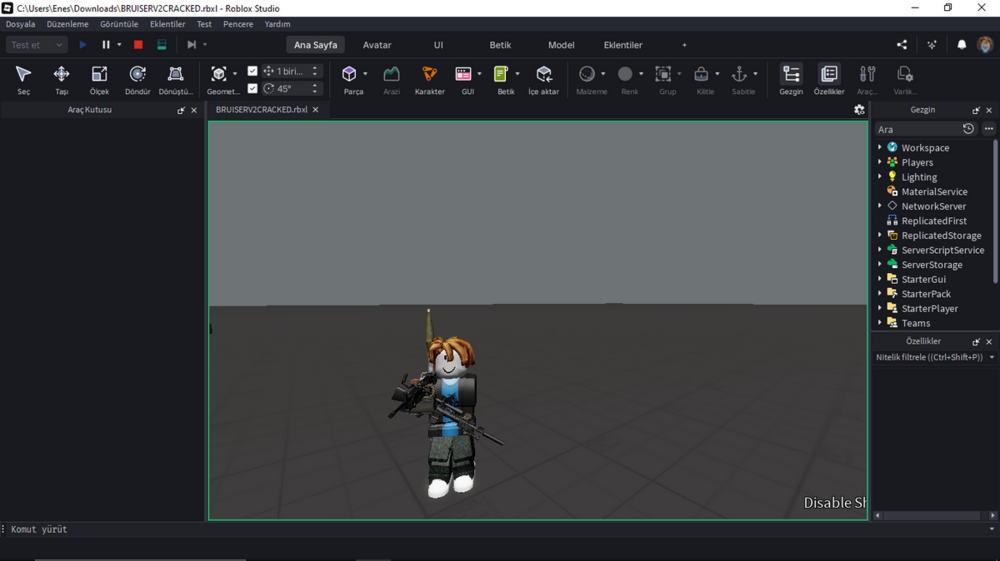
Task: Select the Seç (Select) tool
Action: click(x=24, y=80)
